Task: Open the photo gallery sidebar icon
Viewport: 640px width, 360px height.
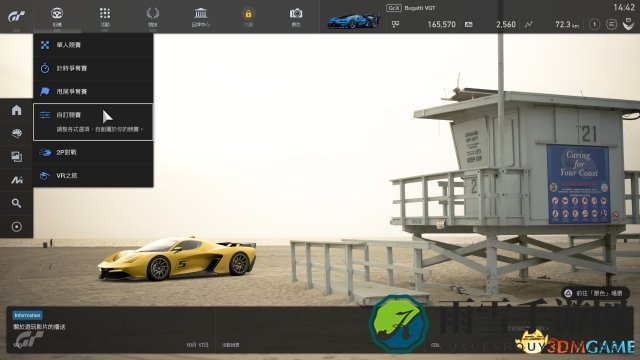Action: [16, 156]
